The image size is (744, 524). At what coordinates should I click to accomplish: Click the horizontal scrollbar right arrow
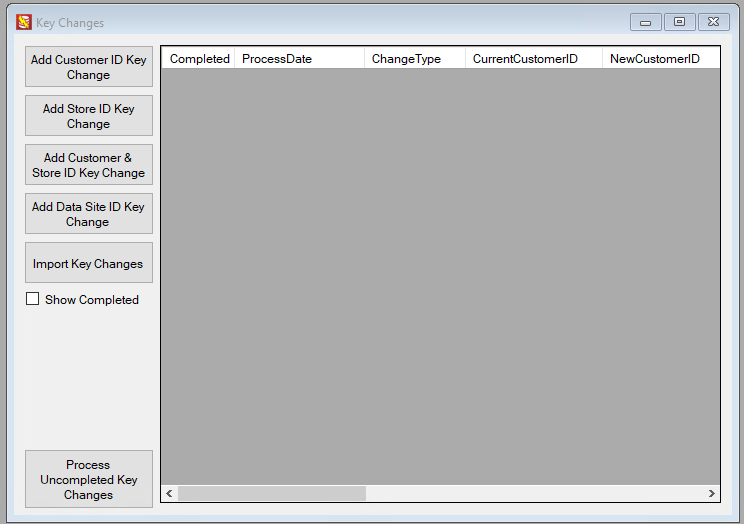[711, 494]
